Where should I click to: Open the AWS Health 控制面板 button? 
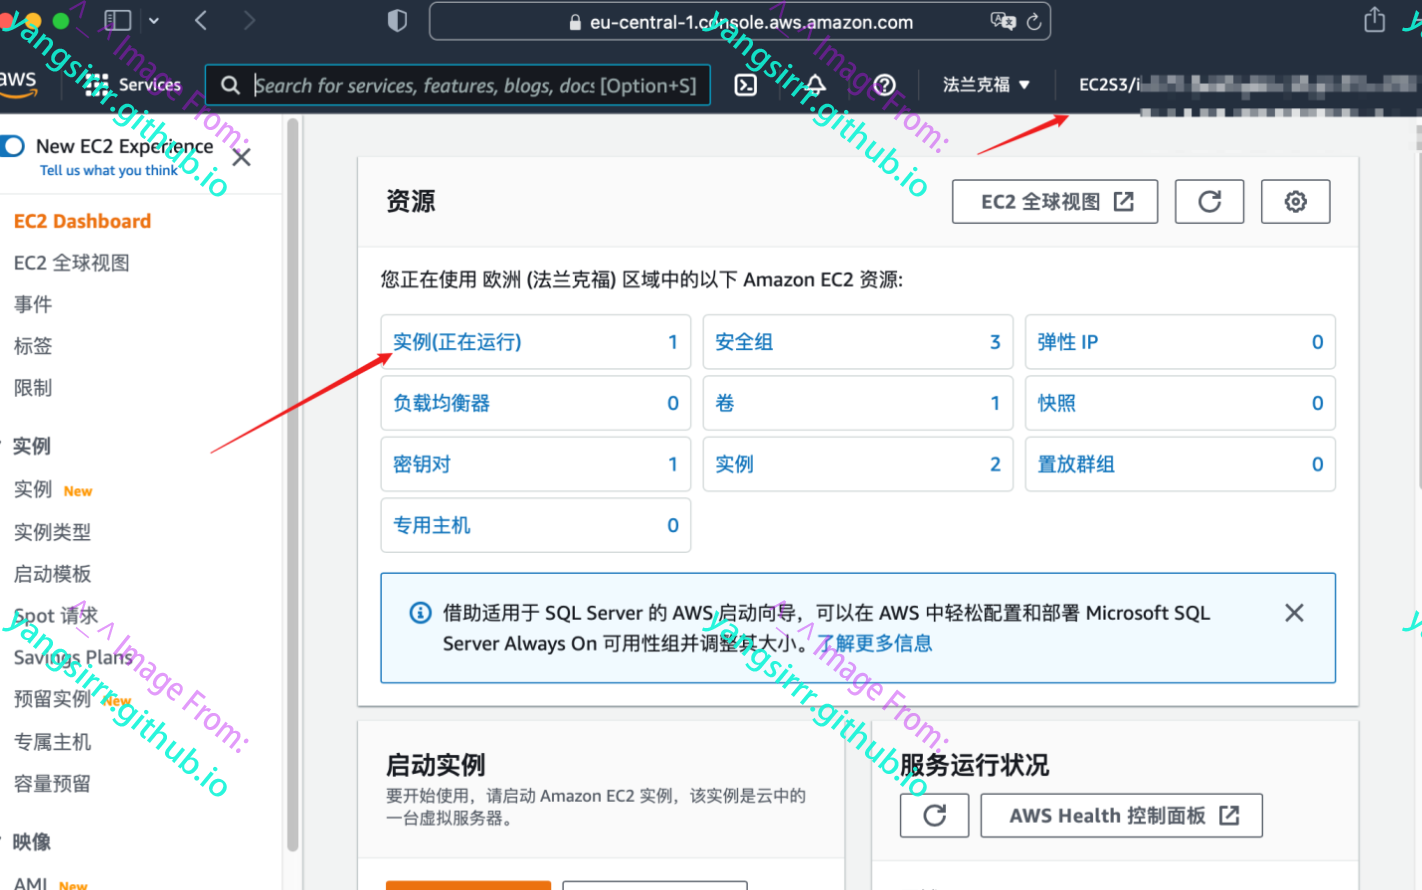(1122, 816)
